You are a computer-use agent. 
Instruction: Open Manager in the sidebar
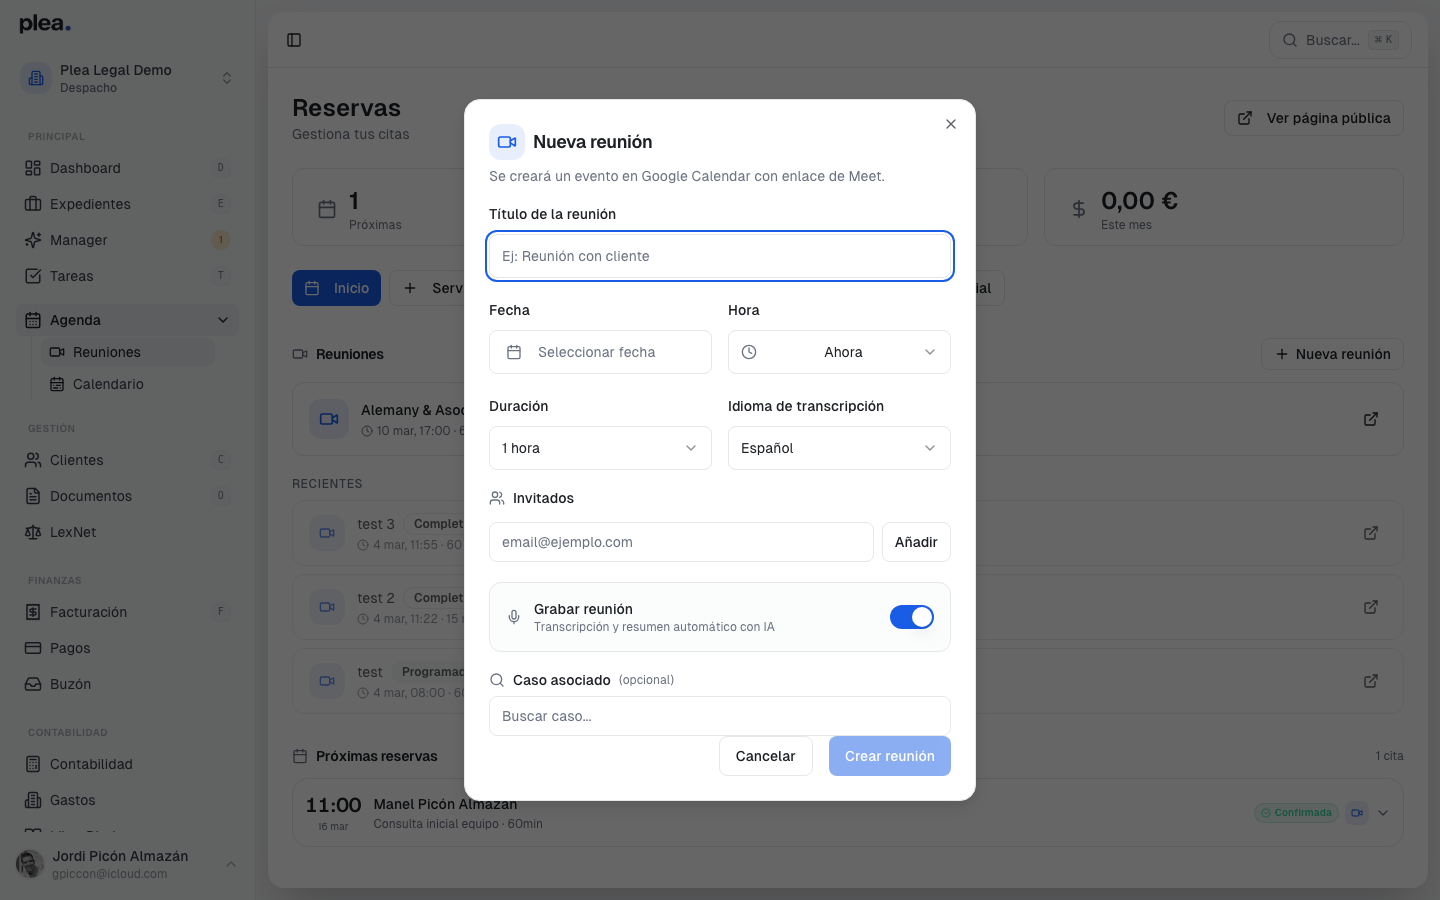[127, 240]
